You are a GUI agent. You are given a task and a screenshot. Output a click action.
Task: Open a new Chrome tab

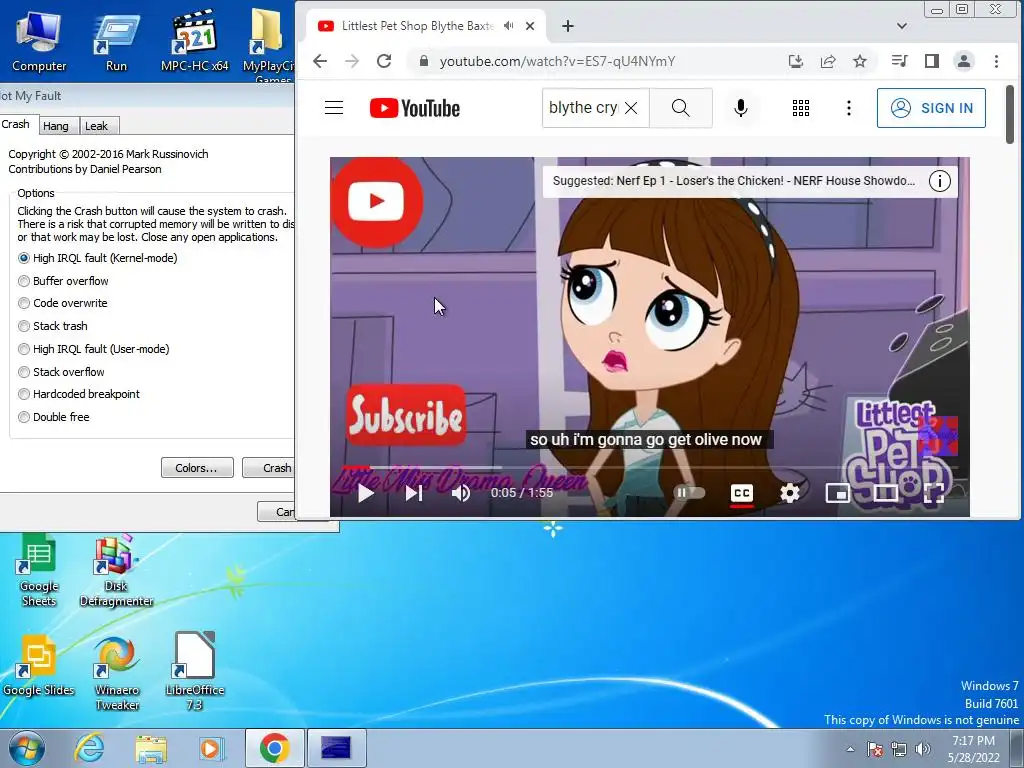coord(568,26)
